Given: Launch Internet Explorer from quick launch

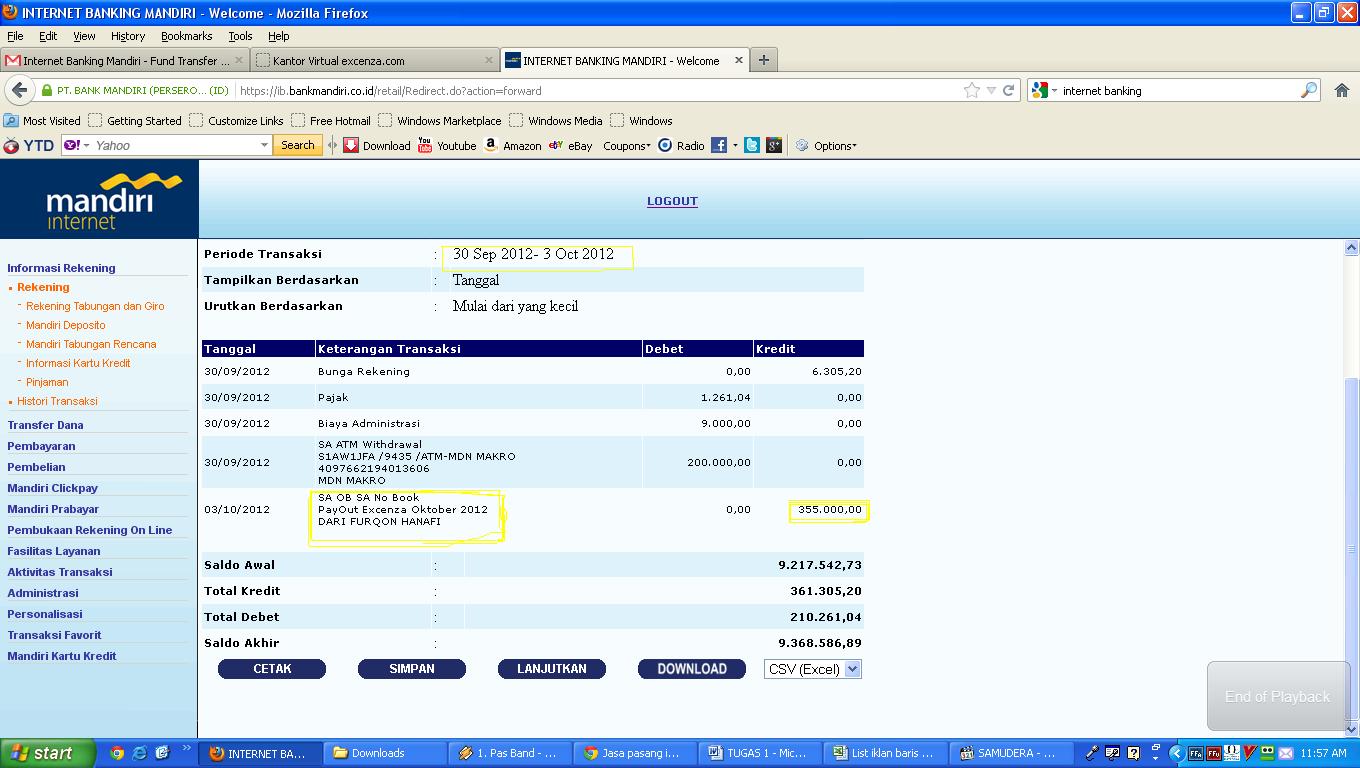Looking at the screenshot, I should (139, 753).
